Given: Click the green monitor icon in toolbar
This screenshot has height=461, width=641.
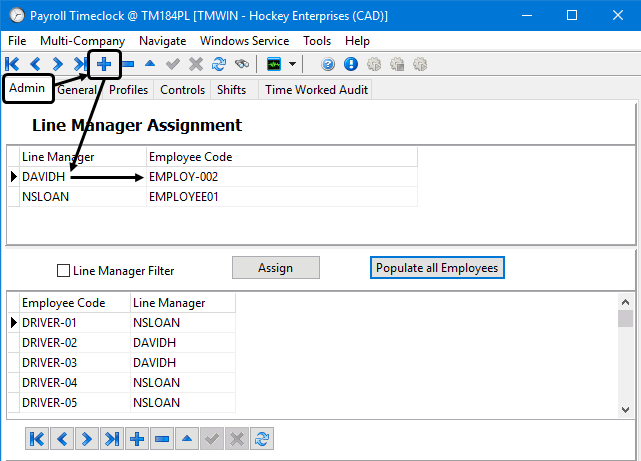Looking at the screenshot, I should (x=274, y=63).
